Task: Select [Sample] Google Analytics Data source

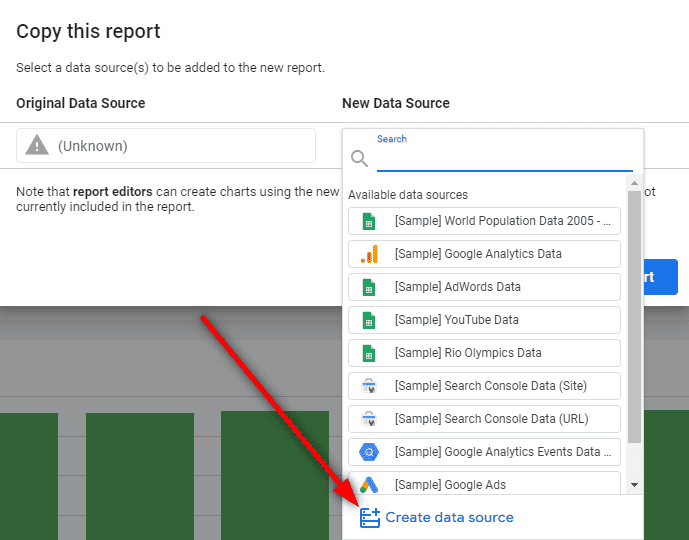Action: tap(484, 254)
